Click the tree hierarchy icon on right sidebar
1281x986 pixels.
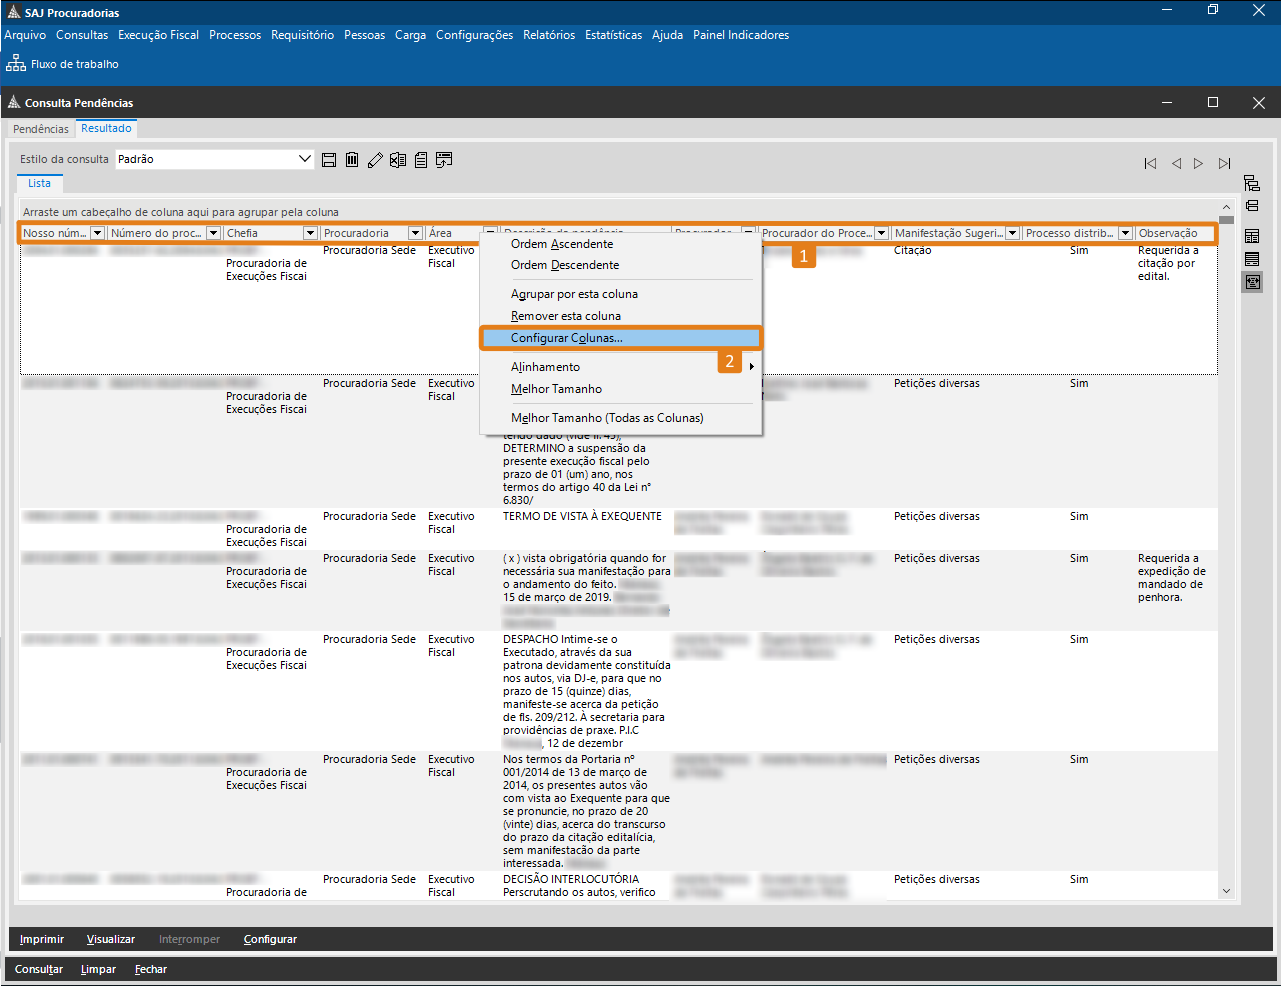pyautogui.click(x=1252, y=183)
